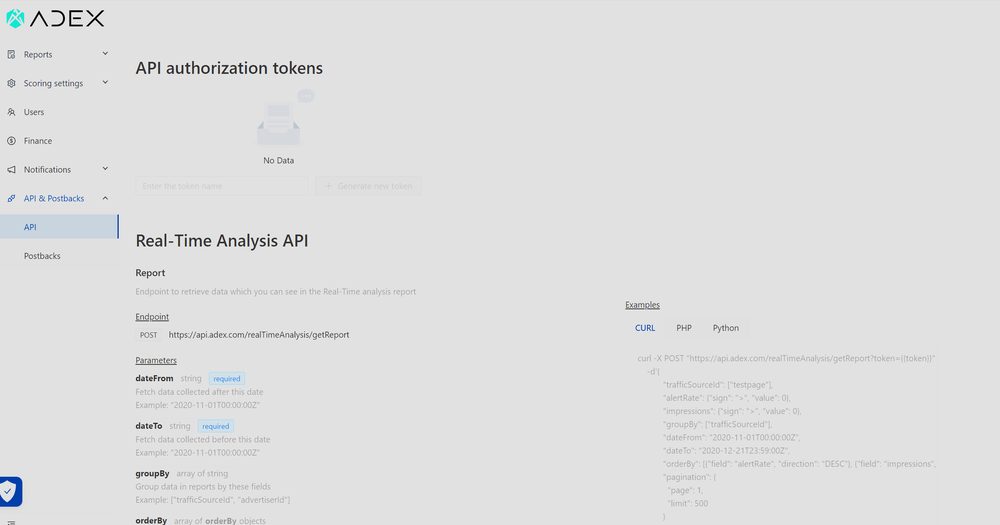
Task: Click the "limit": 500 code line
Action: point(688,503)
